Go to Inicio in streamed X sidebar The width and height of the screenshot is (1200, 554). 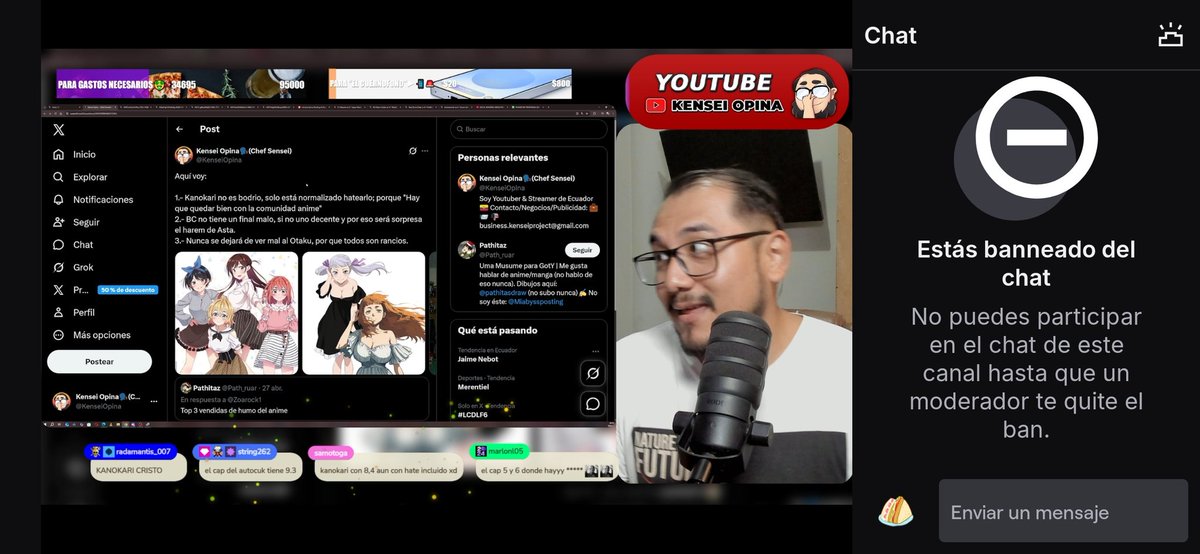pos(84,155)
